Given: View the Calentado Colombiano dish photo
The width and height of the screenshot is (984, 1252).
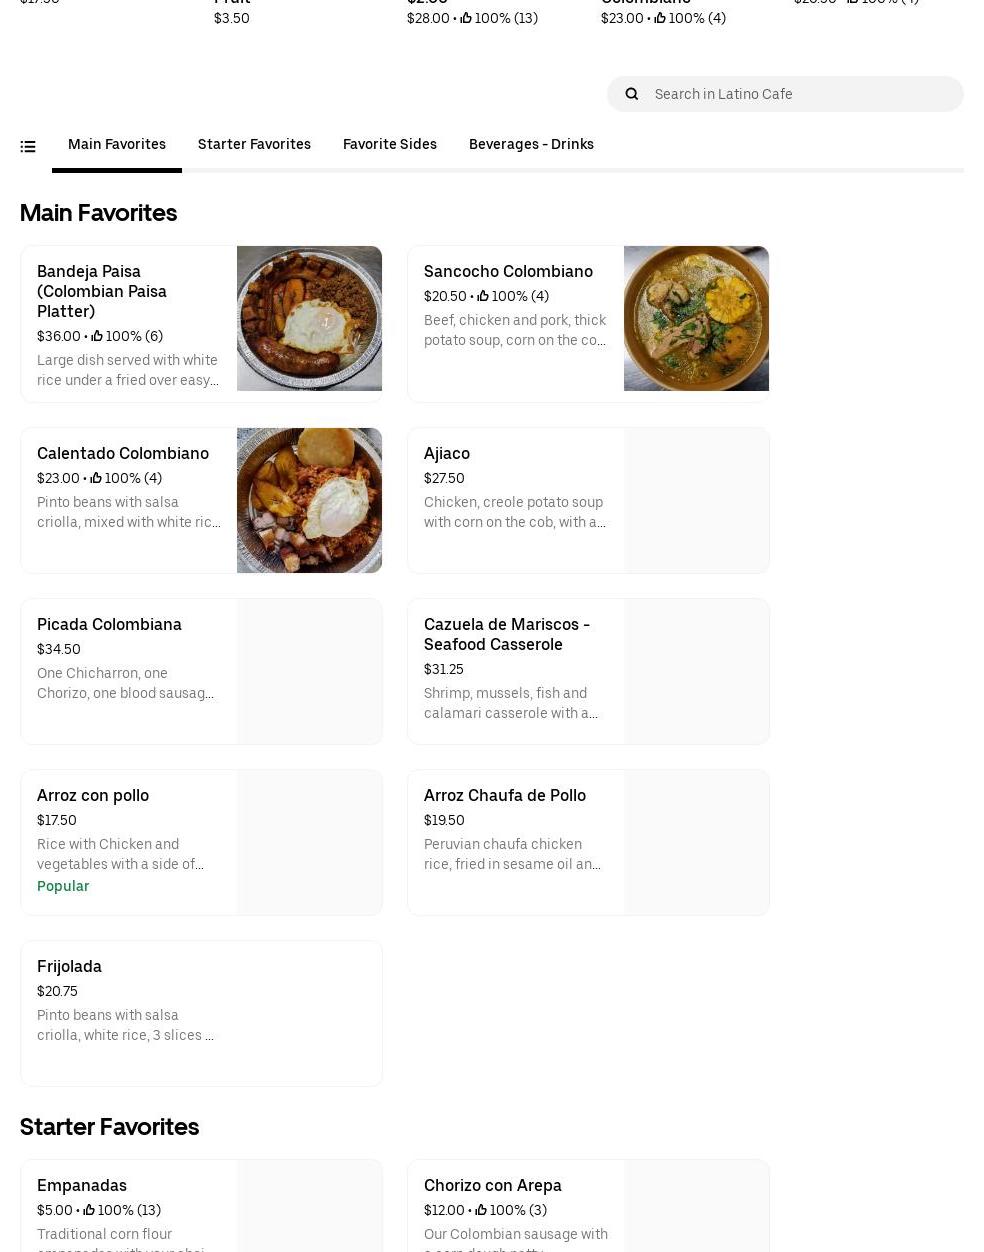Looking at the screenshot, I should pos(309,501).
